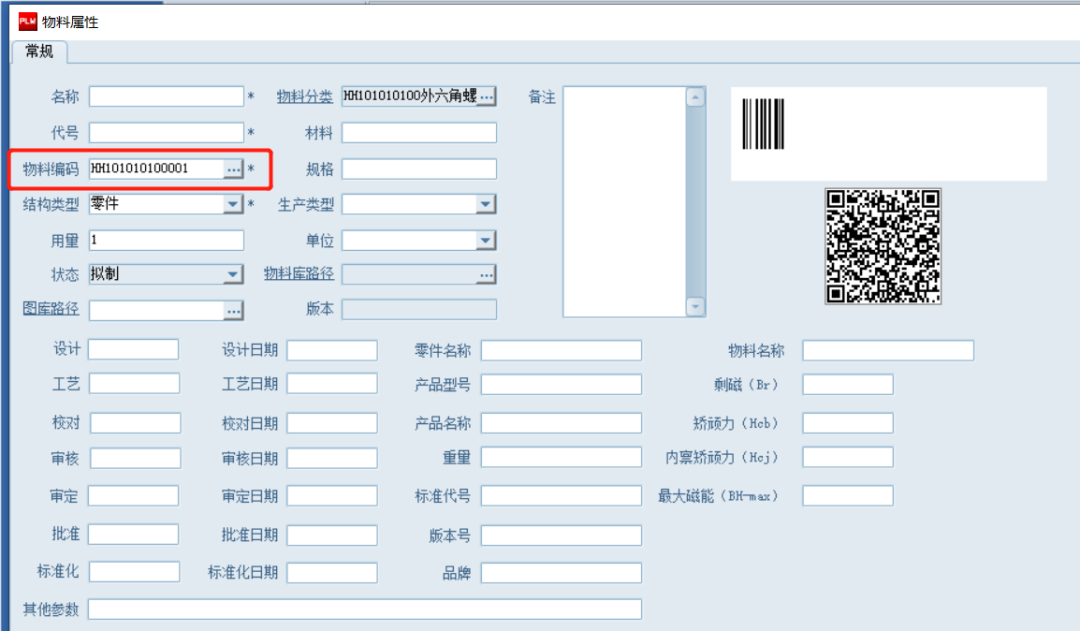
Task: Click the 备注 scrollbar up arrow
Action: tap(696, 98)
